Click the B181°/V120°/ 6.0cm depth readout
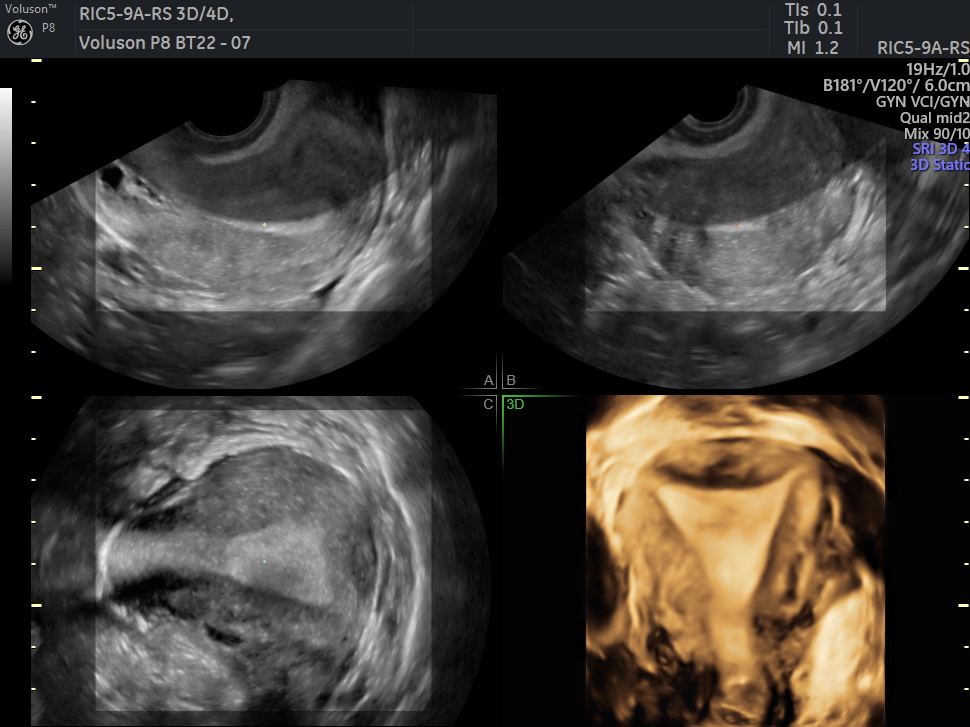The height and width of the screenshot is (727, 970). pos(895,85)
